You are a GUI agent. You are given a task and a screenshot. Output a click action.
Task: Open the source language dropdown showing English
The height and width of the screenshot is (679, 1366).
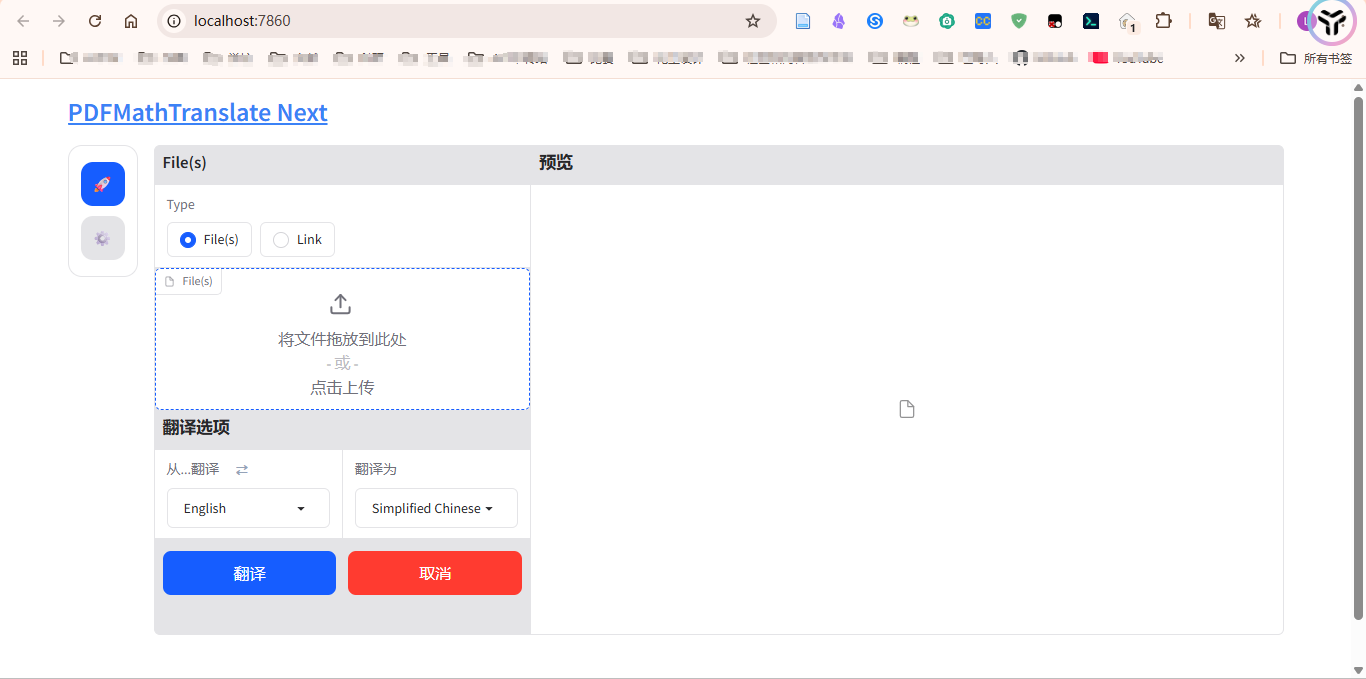coord(248,508)
